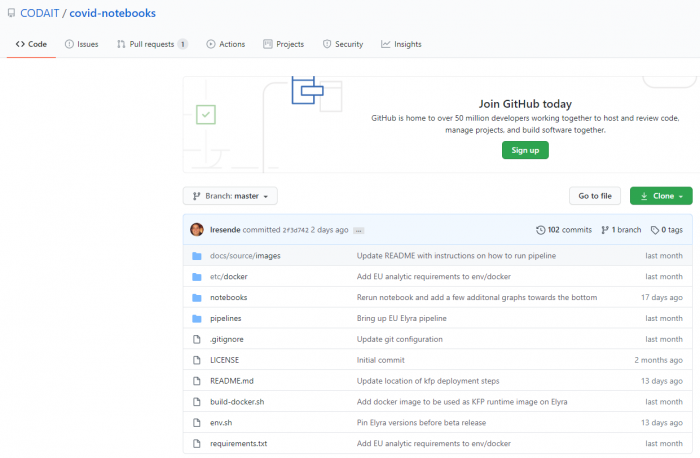Click the file icon beside LICENSE
700x458 pixels.
tap(196, 359)
